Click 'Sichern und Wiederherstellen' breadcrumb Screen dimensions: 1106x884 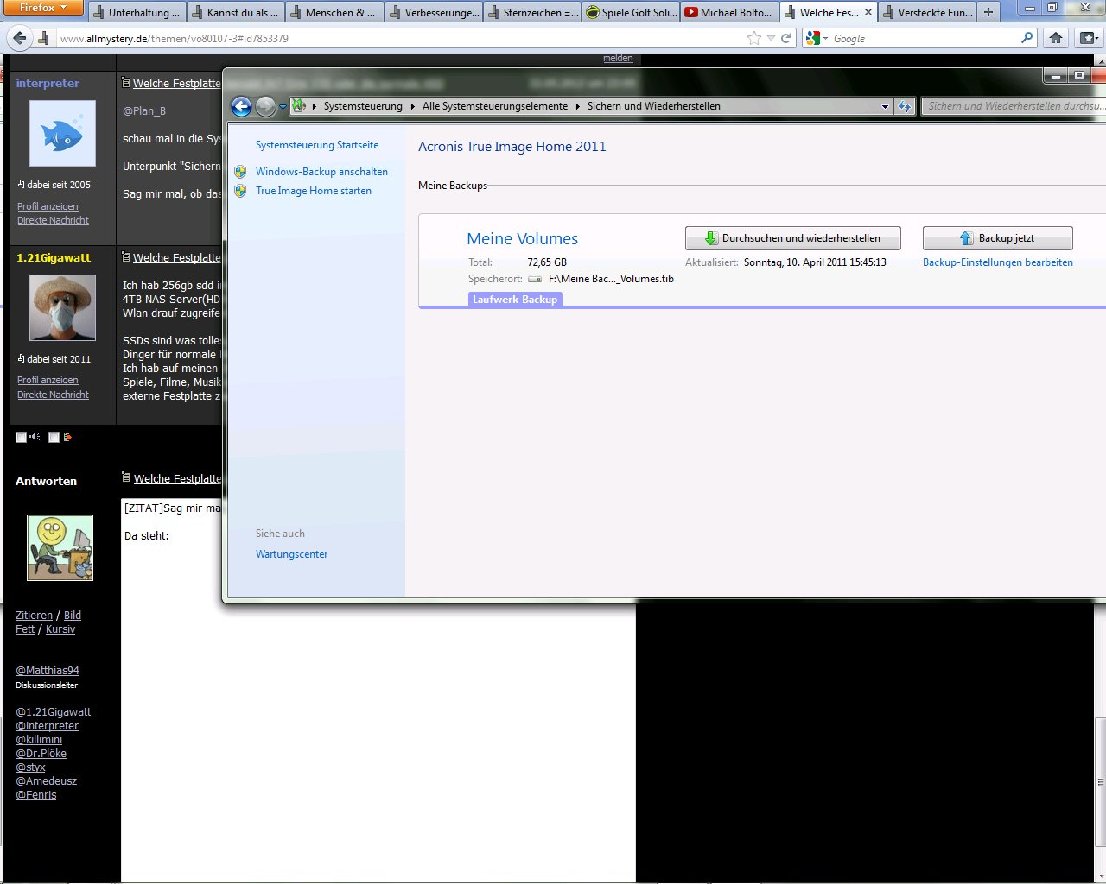(x=653, y=107)
